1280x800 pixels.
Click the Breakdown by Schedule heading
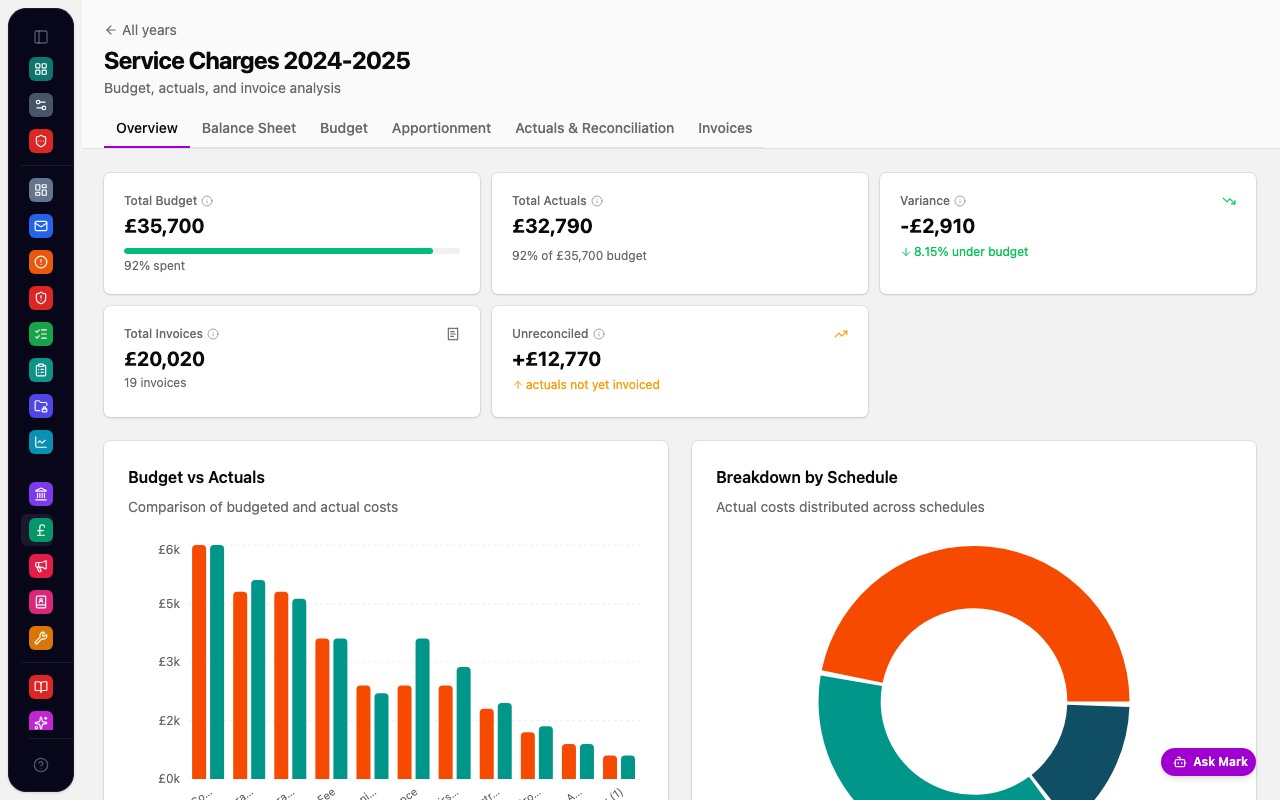807,477
